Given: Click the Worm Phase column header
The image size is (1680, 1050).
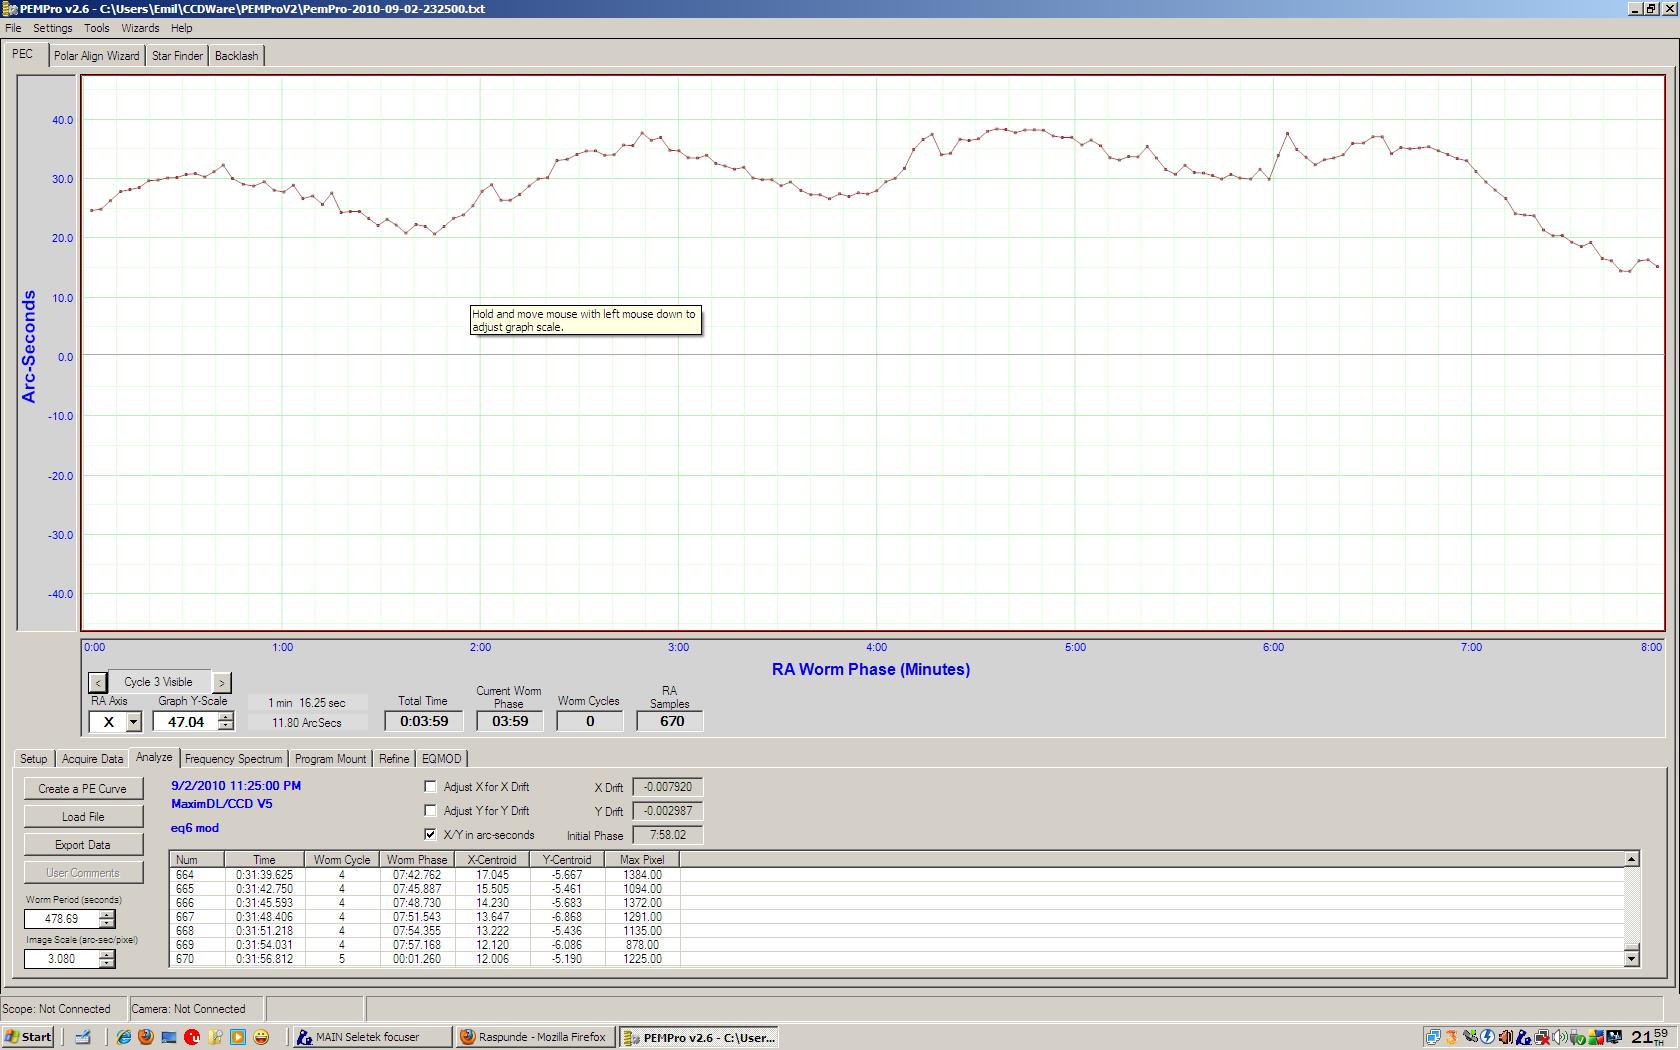Looking at the screenshot, I should [x=416, y=859].
